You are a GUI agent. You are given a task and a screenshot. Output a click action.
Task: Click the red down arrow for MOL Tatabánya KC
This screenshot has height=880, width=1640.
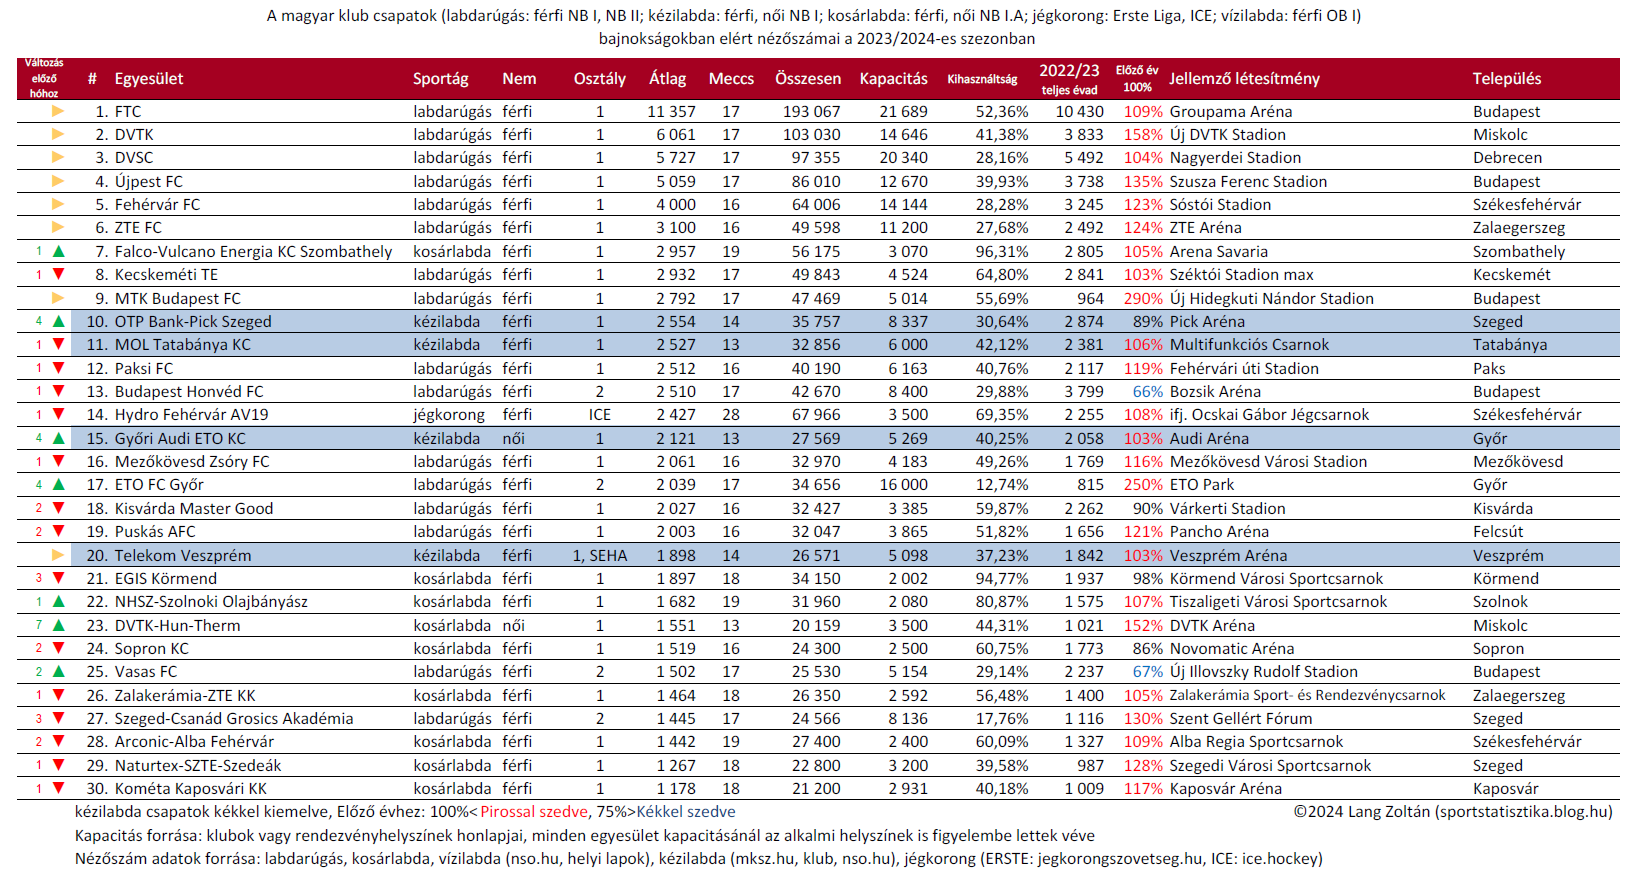[58, 344]
